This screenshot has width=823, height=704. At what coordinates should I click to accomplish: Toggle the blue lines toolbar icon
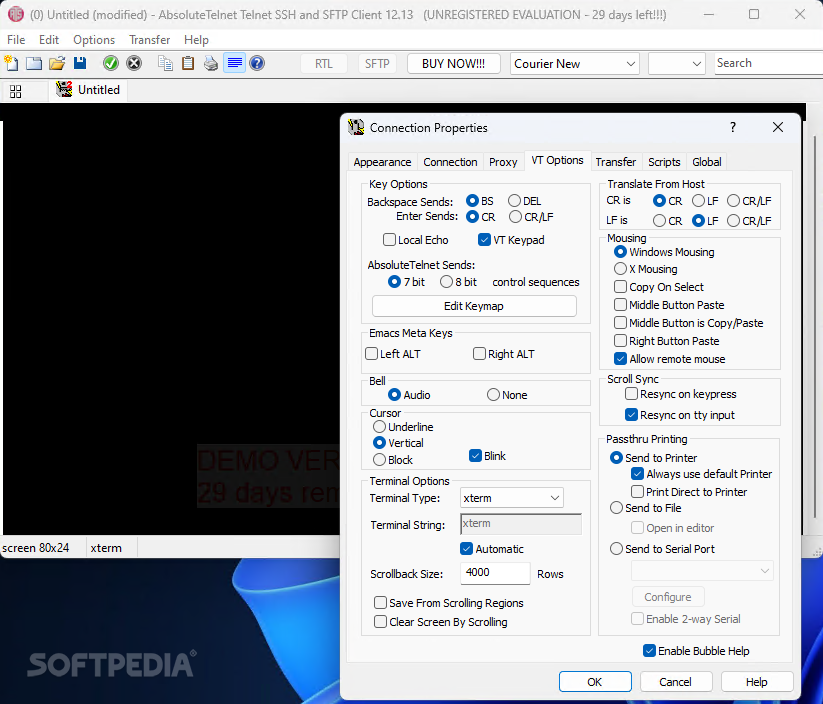coord(235,64)
